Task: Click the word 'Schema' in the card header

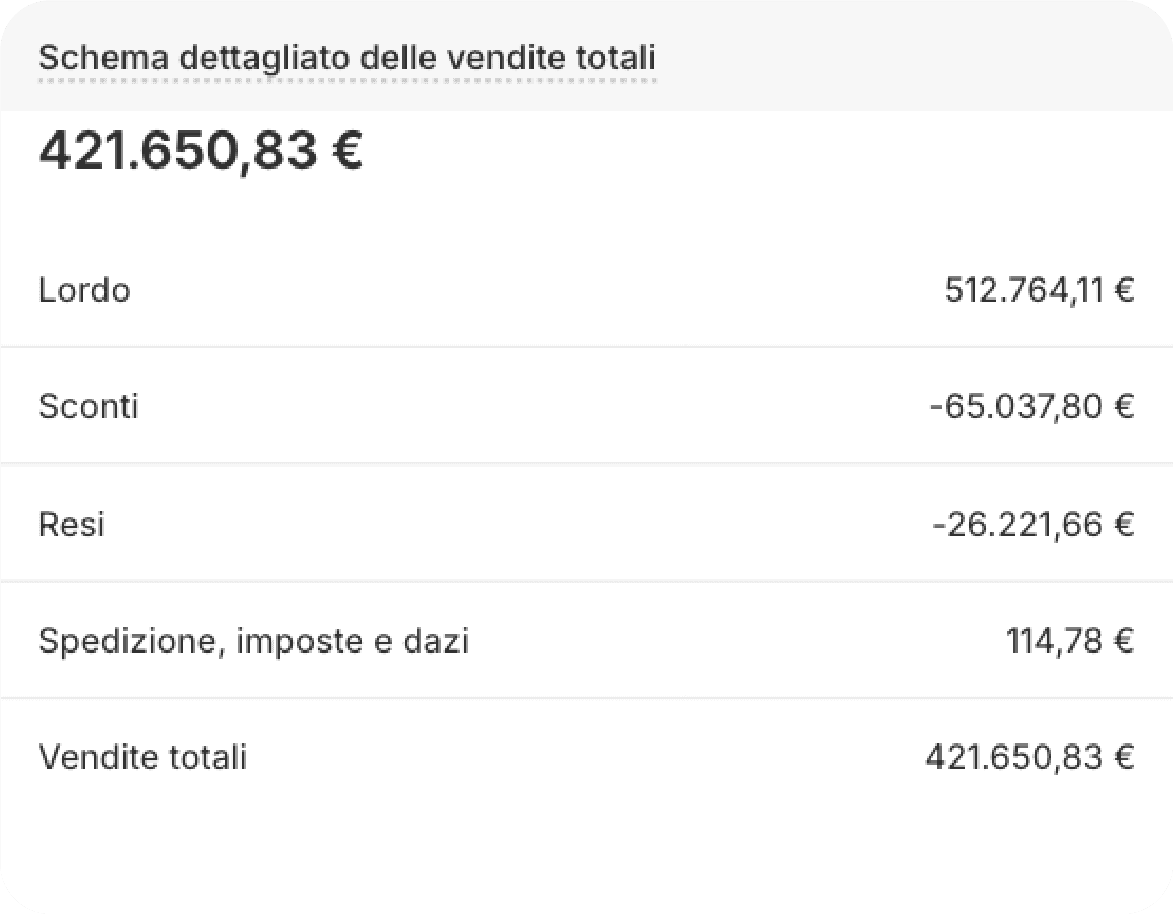Action: pyautogui.click(x=103, y=58)
